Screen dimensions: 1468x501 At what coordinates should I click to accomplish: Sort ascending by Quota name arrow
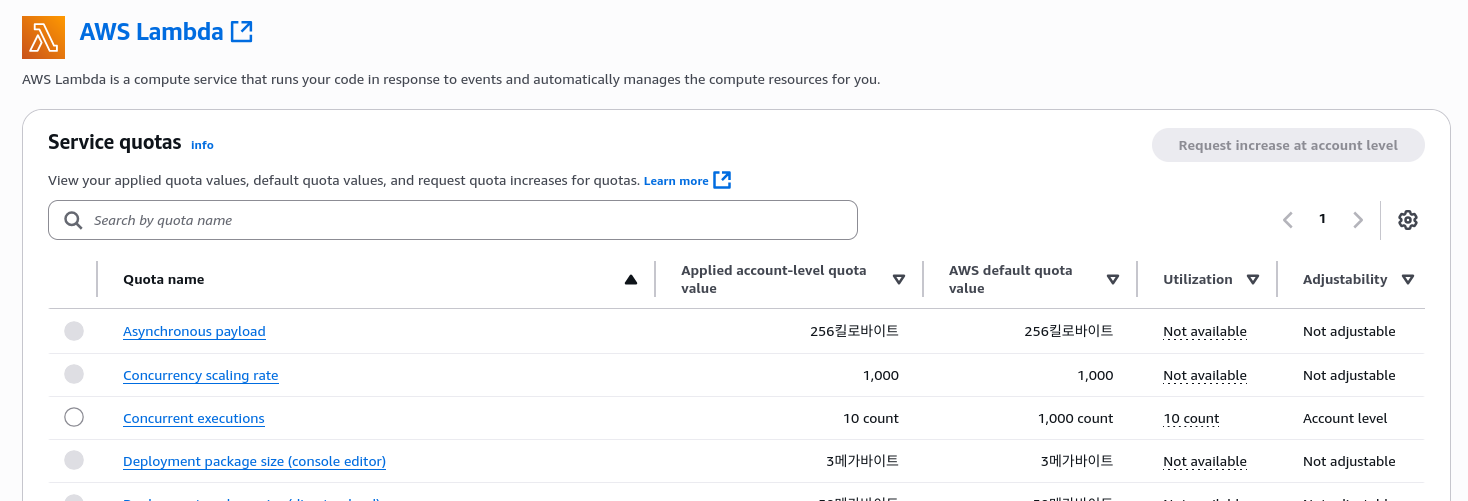pos(631,280)
